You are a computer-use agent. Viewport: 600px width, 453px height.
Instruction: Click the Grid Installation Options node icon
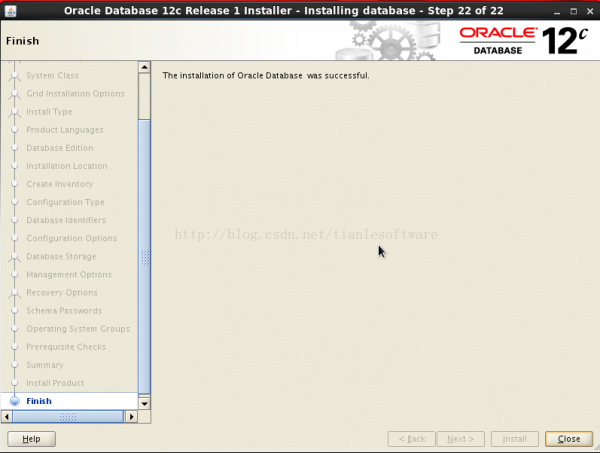point(15,94)
